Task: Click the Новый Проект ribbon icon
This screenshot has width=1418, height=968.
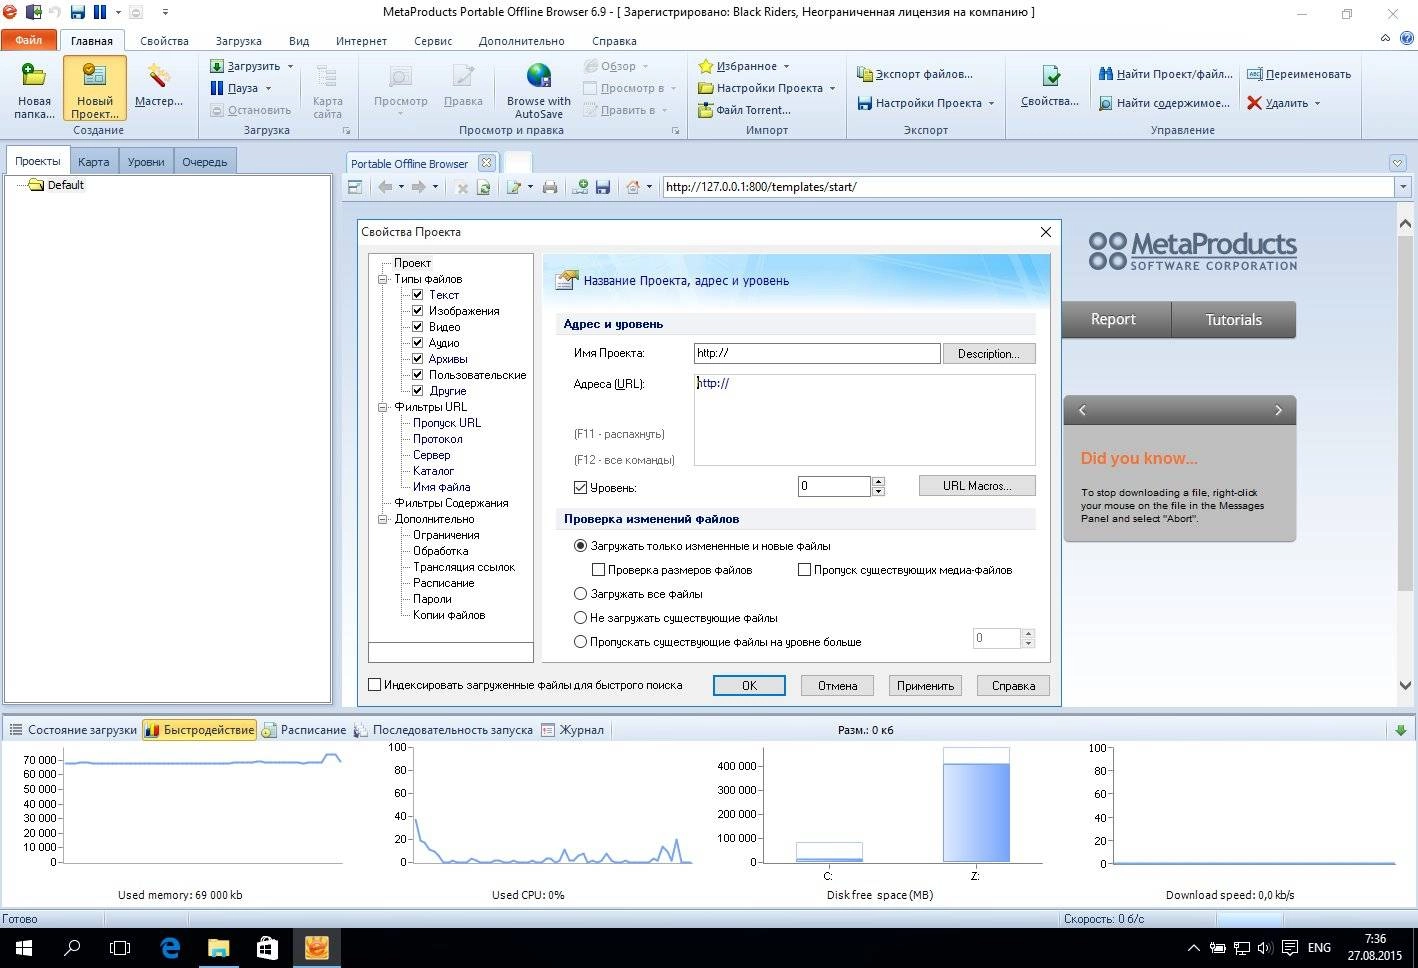Action: click(95, 76)
